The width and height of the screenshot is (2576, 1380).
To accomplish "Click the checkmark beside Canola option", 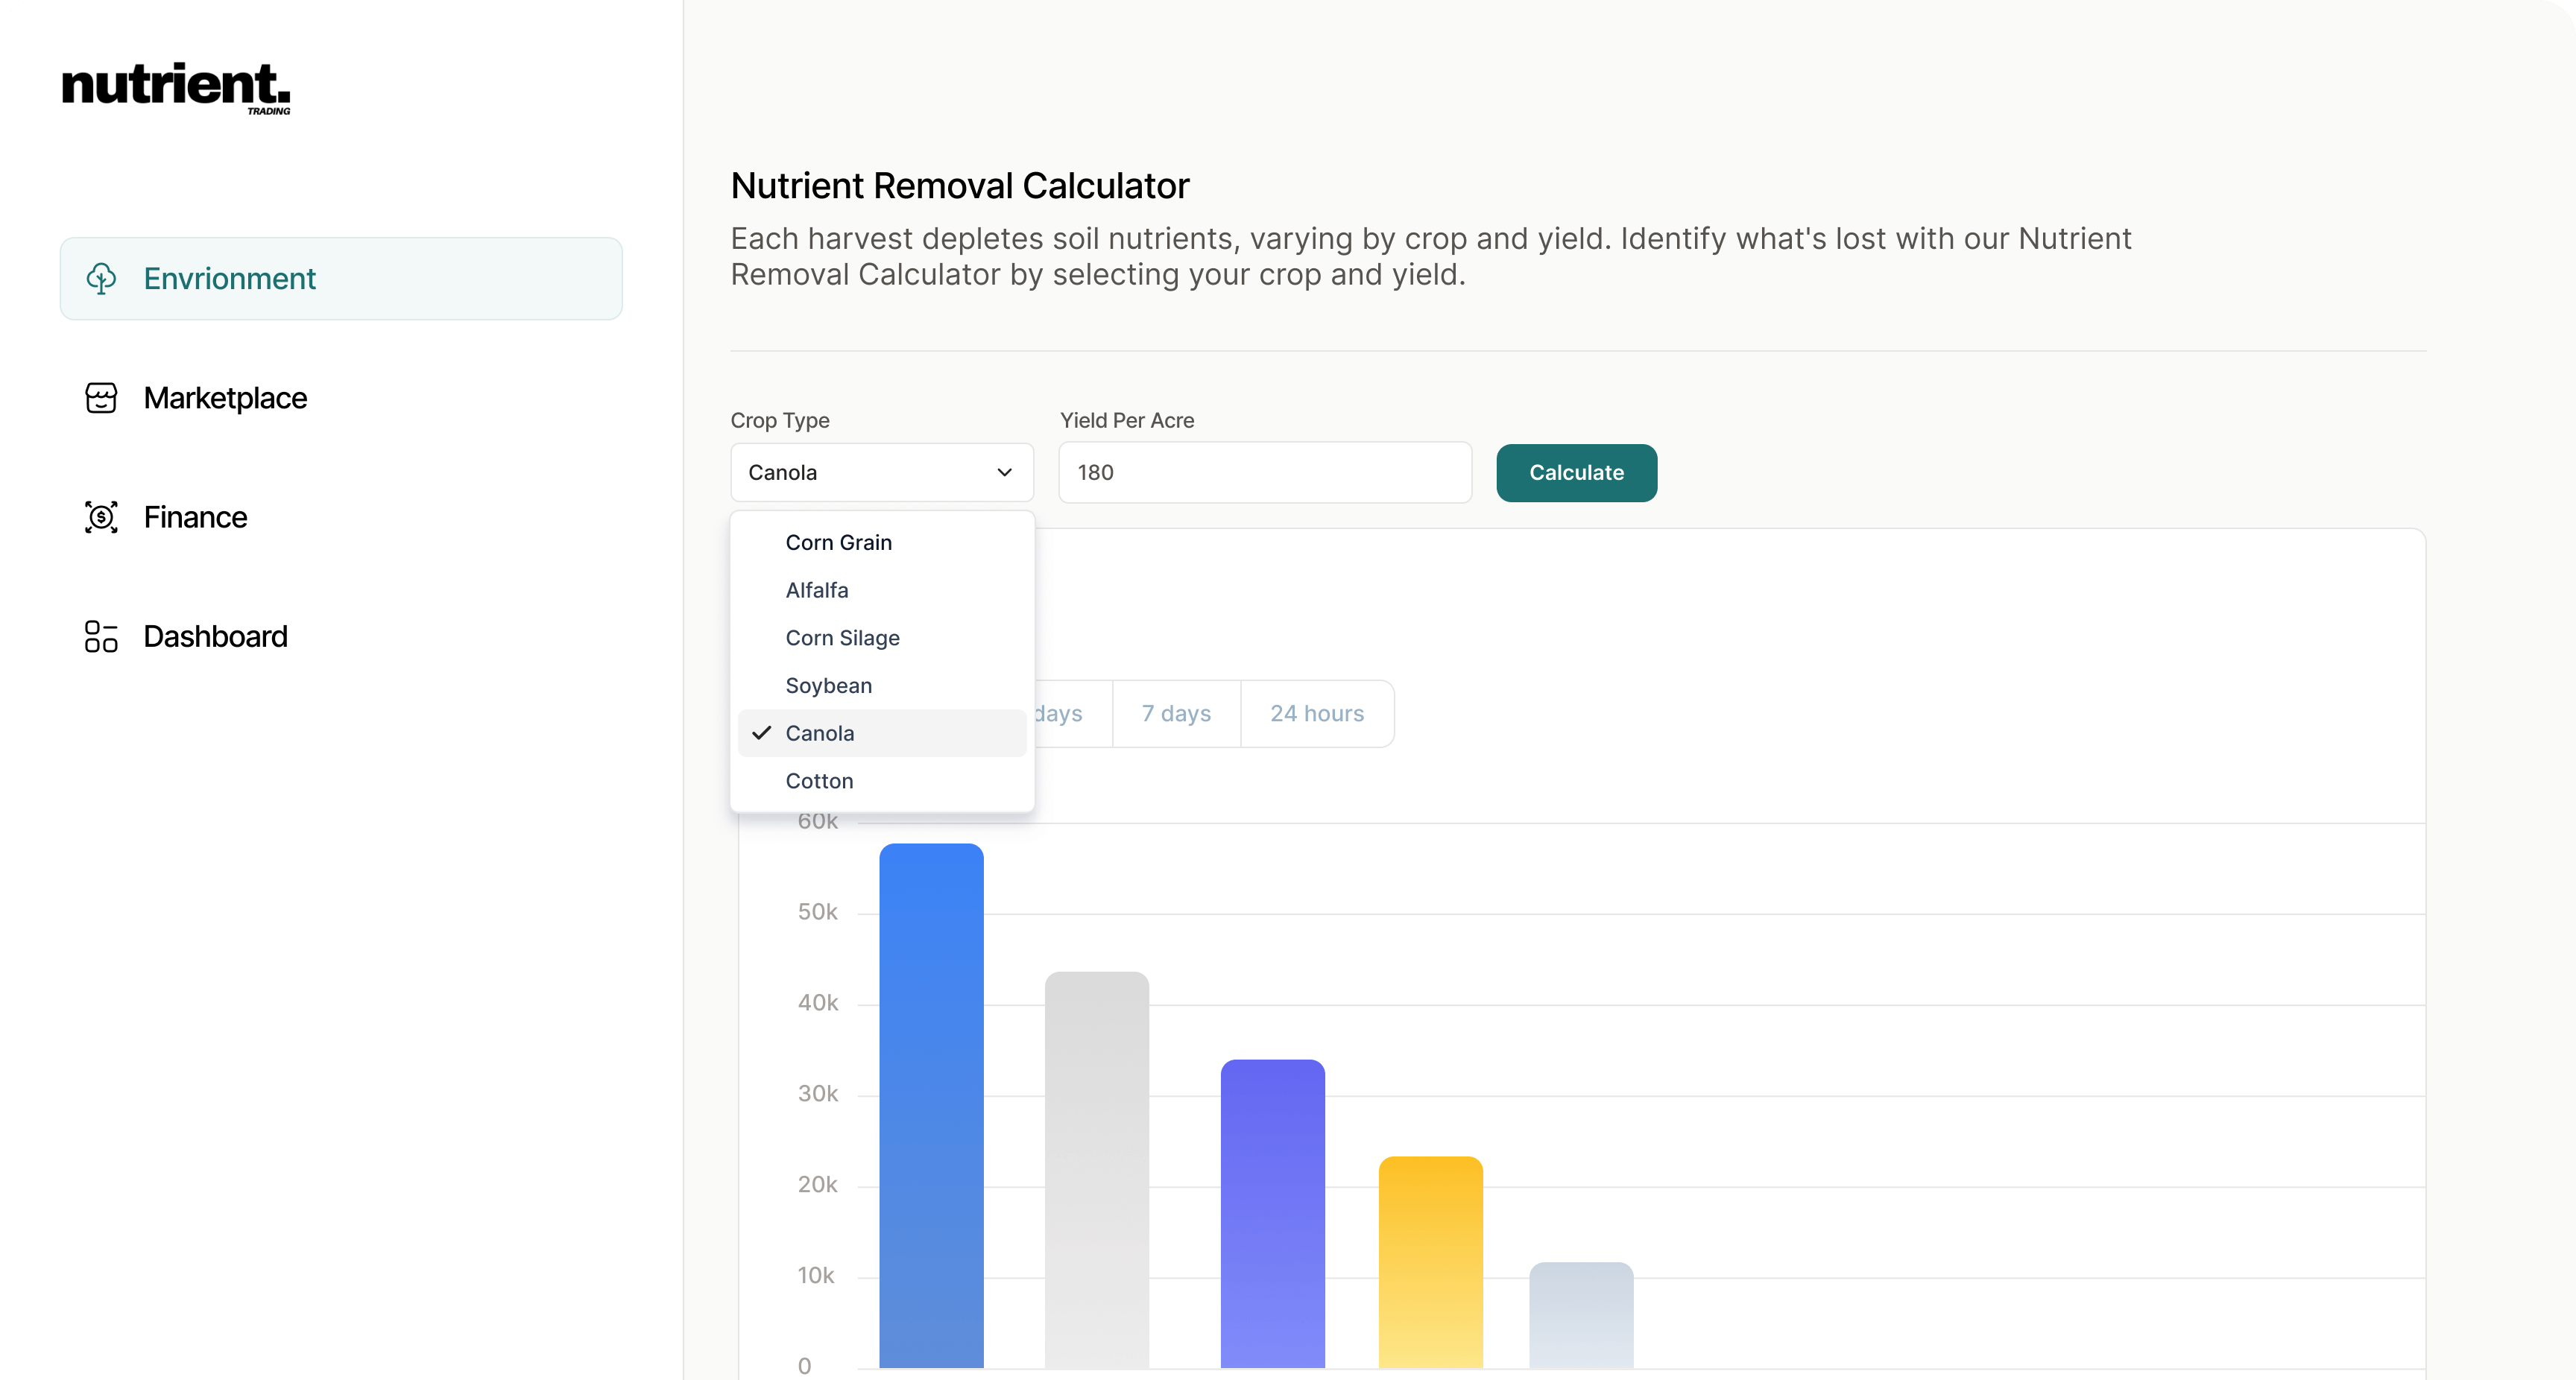I will [762, 733].
